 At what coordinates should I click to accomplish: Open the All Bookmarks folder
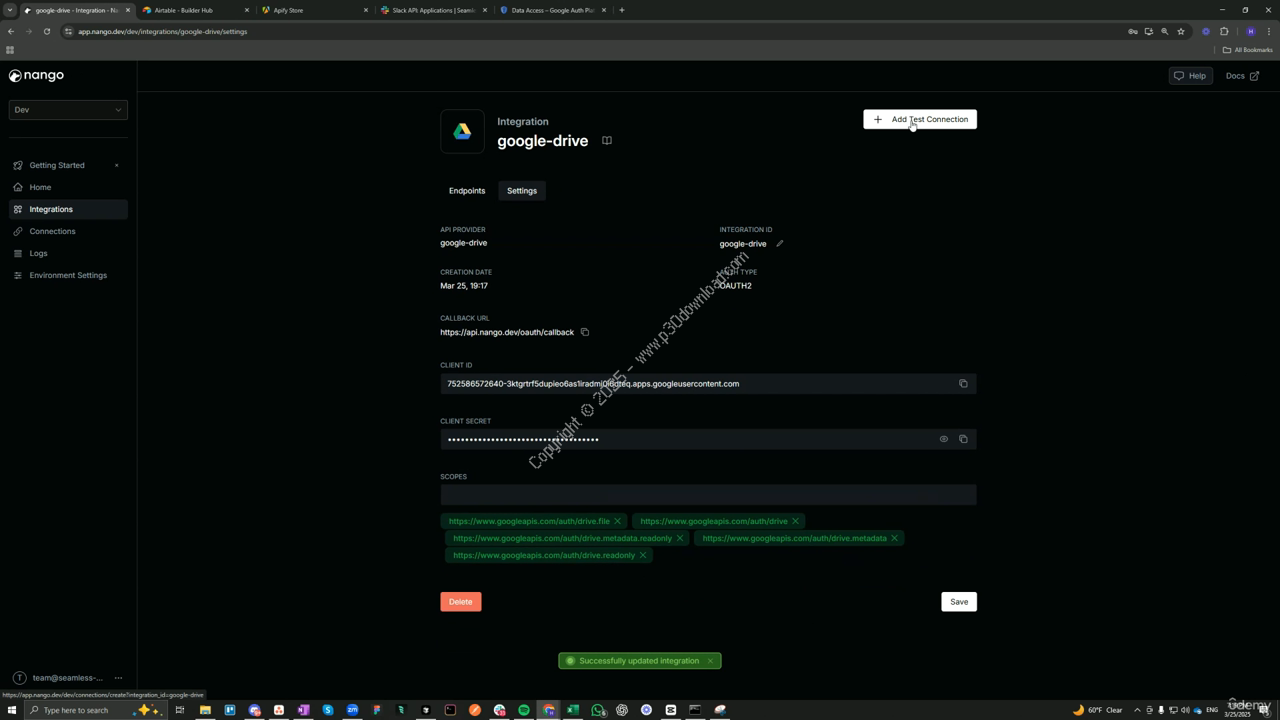(x=1248, y=50)
